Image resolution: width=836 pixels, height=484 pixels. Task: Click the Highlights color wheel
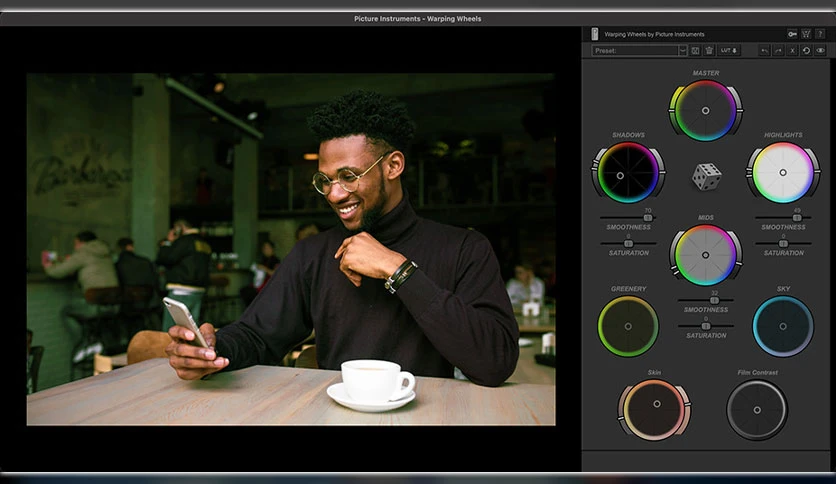(783, 173)
